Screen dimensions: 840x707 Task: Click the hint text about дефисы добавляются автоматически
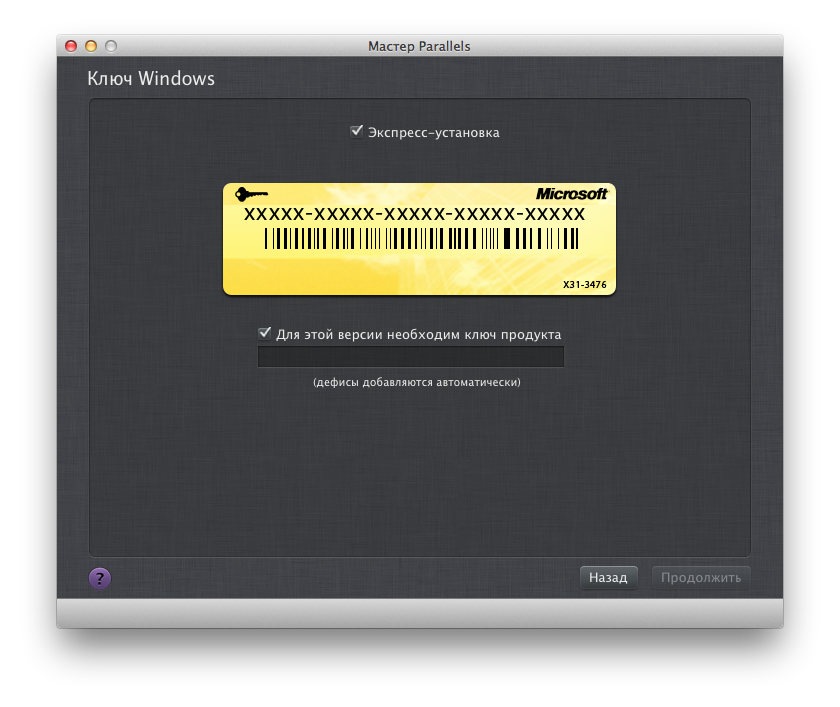coord(417,382)
